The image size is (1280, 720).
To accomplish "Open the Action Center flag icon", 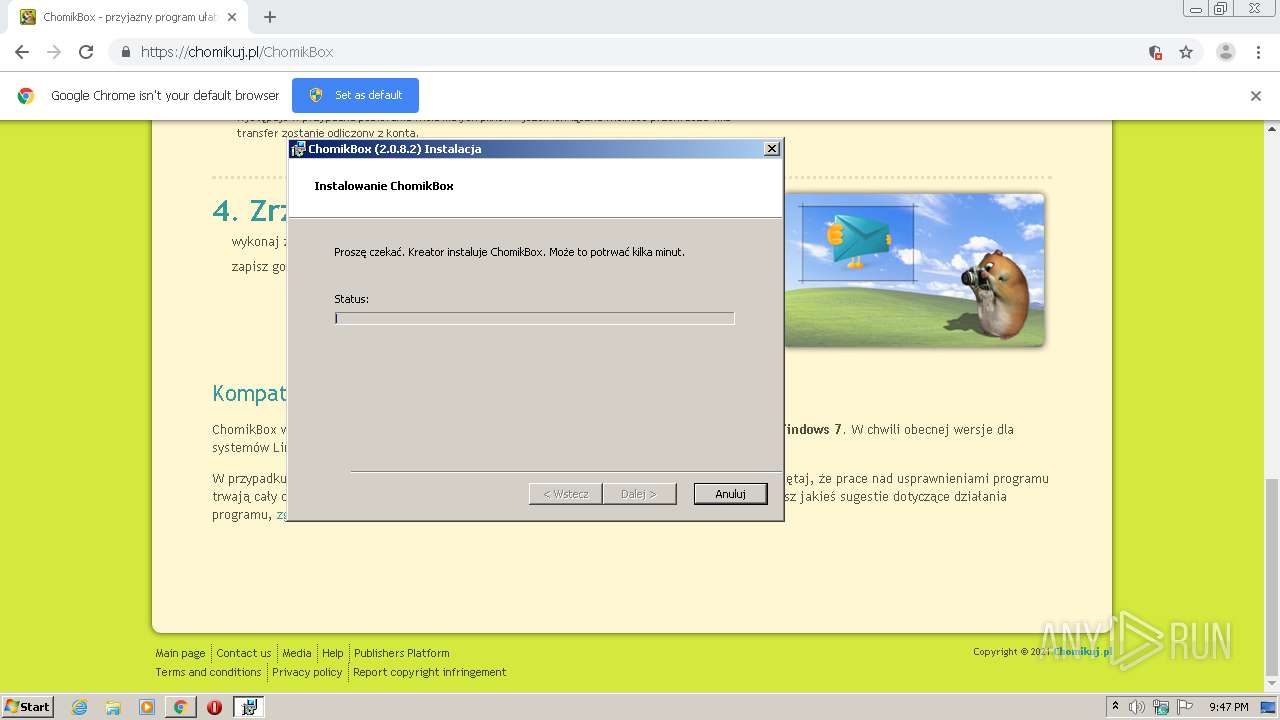I will tap(1185, 707).
